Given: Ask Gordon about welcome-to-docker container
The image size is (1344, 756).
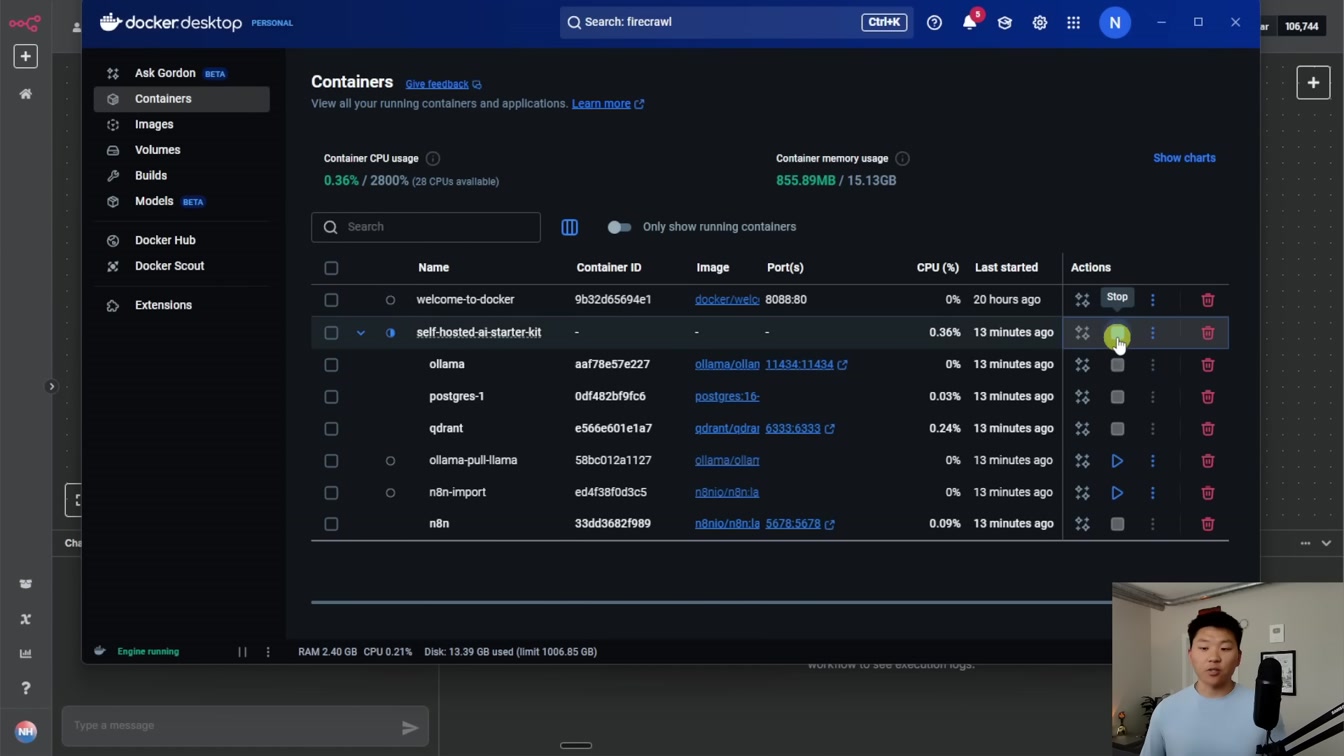Looking at the screenshot, I should click(1082, 300).
